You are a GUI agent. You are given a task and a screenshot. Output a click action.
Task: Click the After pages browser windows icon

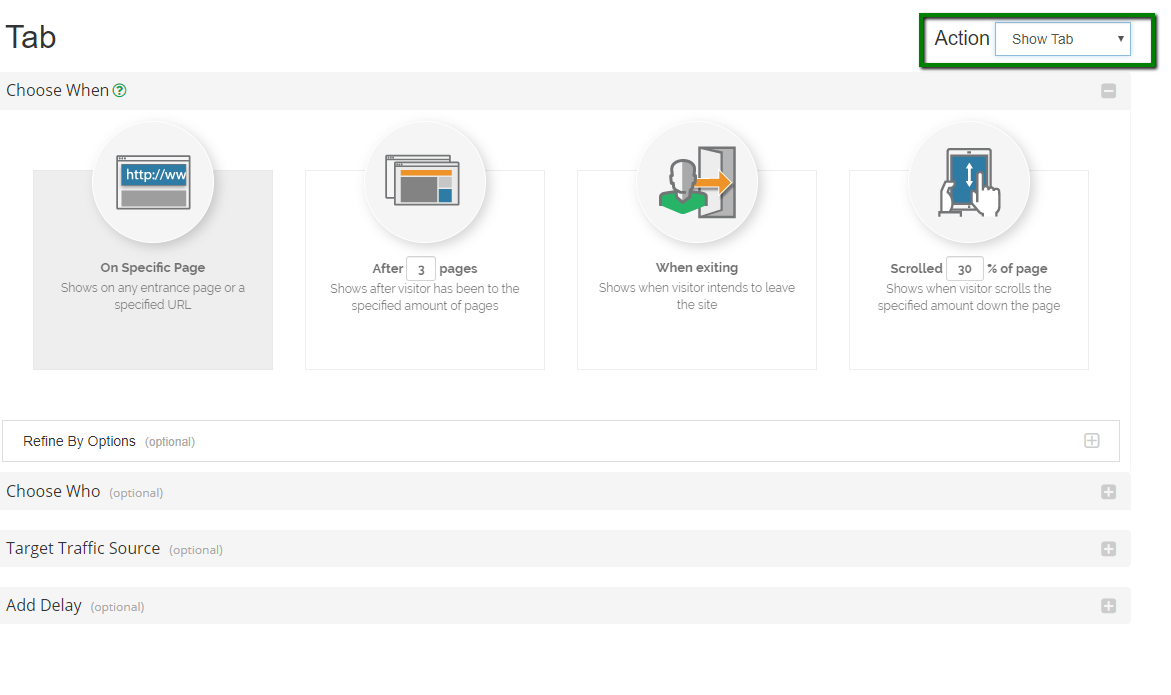point(424,182)
